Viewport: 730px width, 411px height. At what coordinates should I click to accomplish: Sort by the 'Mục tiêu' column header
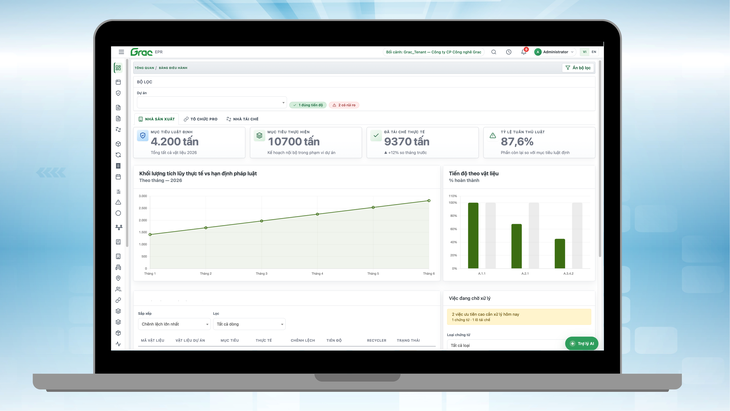coord(230,341)
